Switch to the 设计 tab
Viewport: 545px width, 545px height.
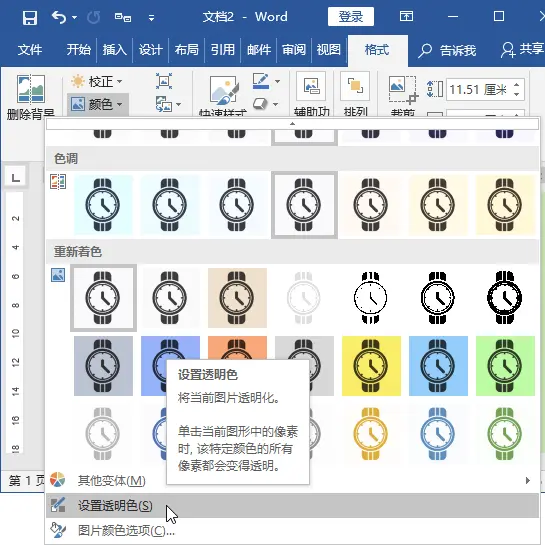tap(151, 50)
